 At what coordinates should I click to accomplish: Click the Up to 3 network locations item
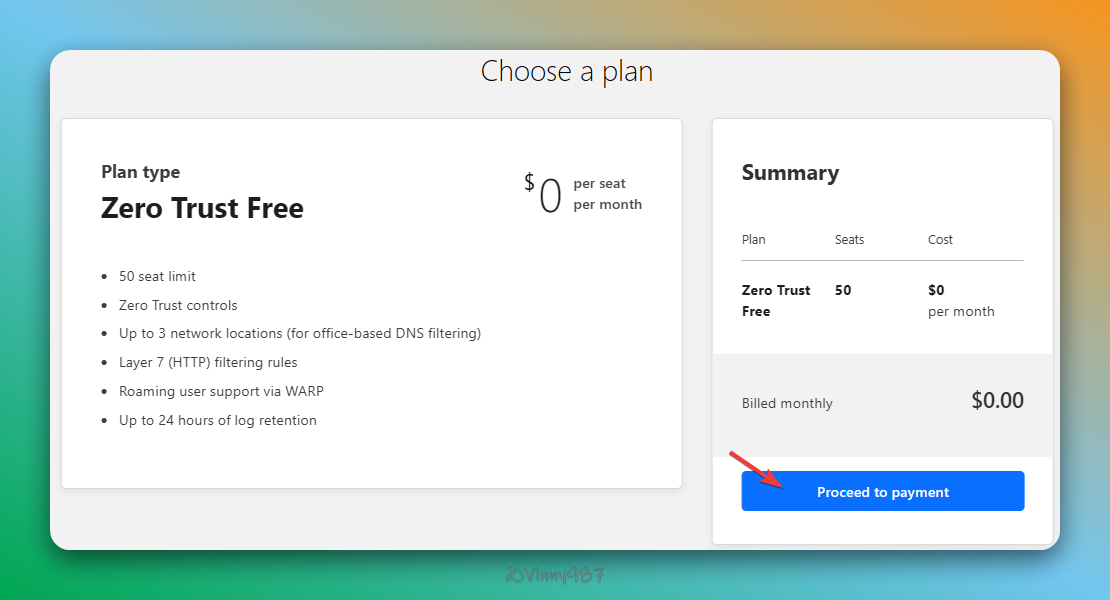tap(299, 333)
